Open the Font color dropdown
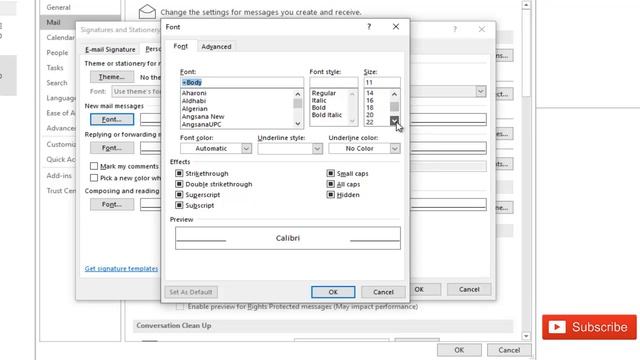This screenshot has width=640, height=360. coord(246,149)
